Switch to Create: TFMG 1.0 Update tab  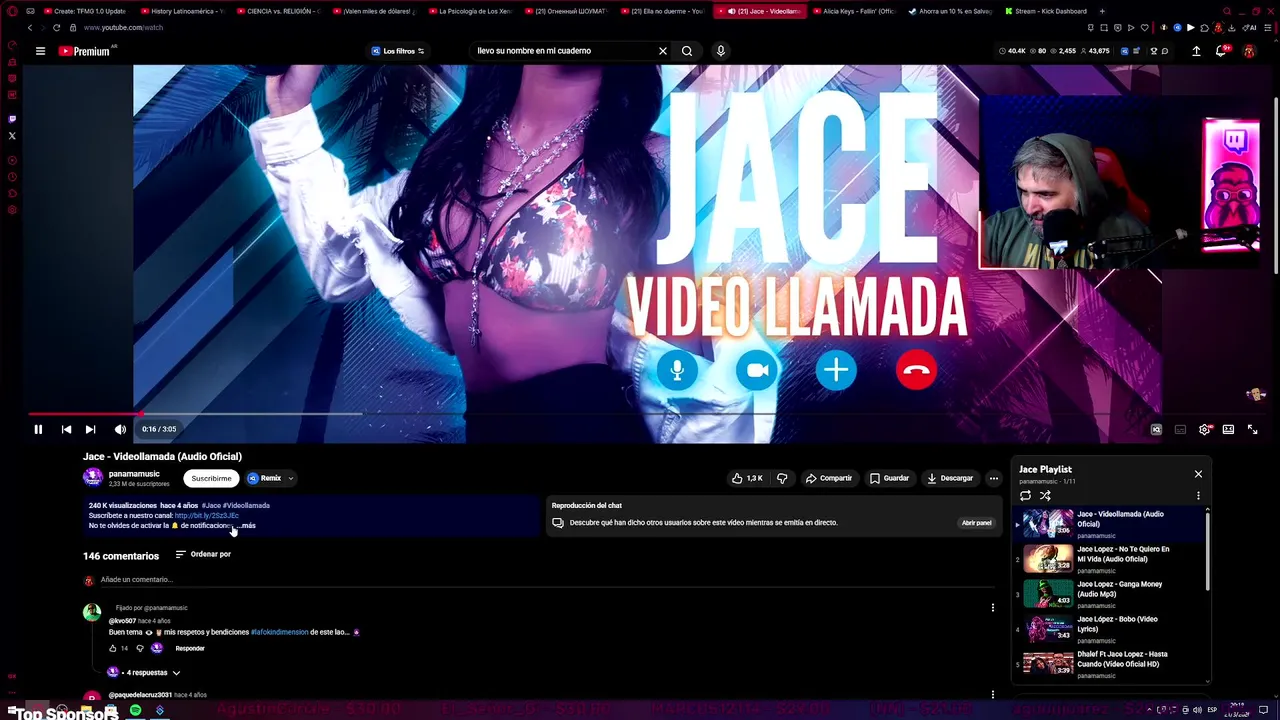(87, 11)
